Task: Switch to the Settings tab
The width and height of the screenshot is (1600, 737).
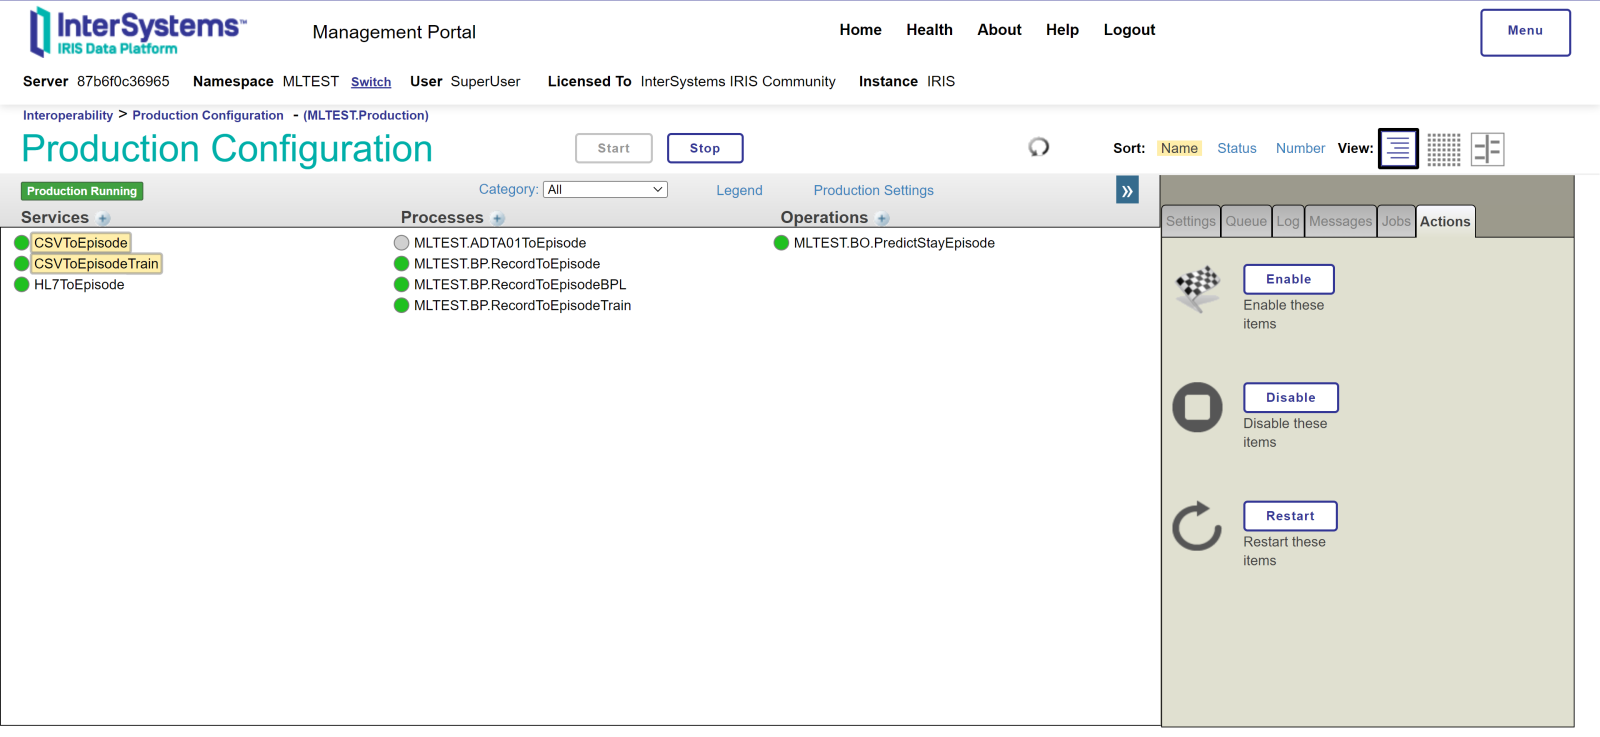Action: coord(1190,222)
